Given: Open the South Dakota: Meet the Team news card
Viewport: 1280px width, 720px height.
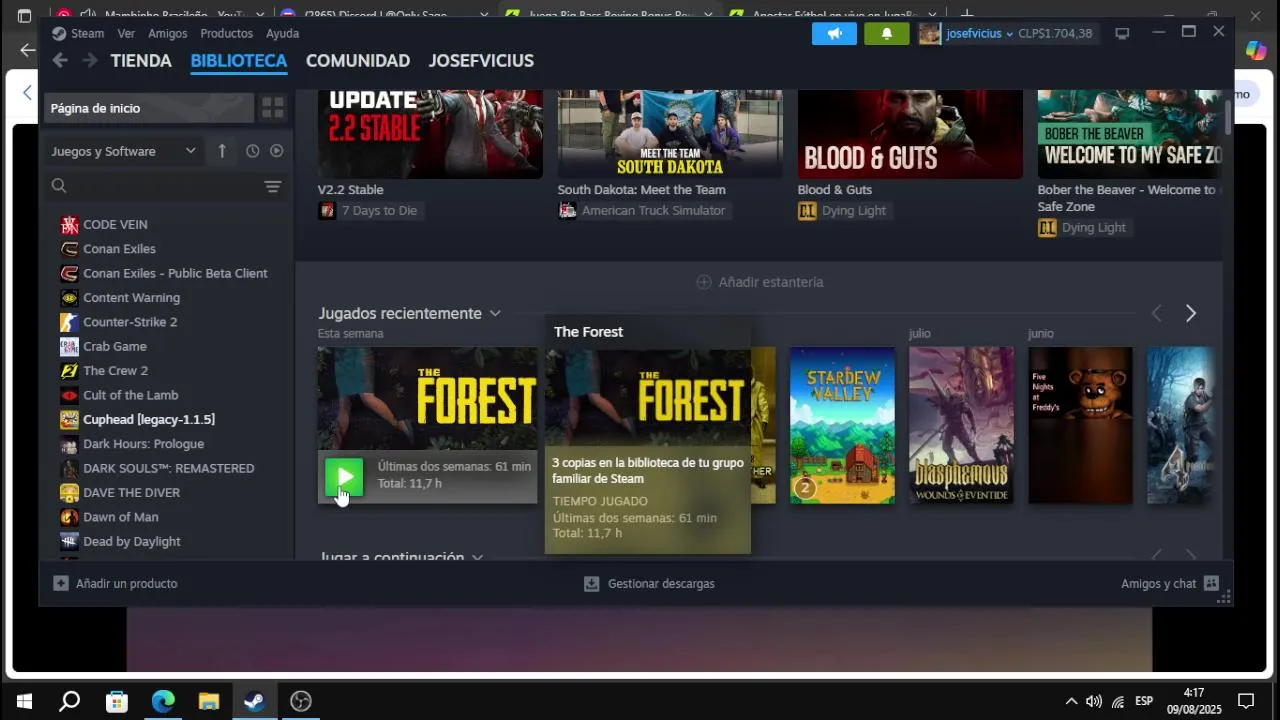Looking at the screenshot, I should pos(670,134).
